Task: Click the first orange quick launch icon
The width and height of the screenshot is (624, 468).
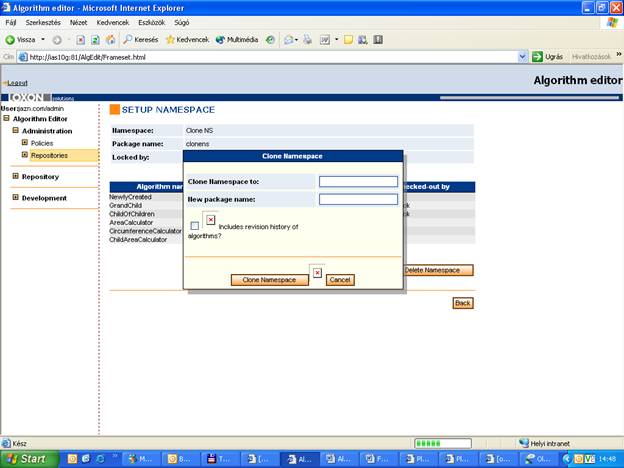Action: pyautogui.click(x=72, y=459)
